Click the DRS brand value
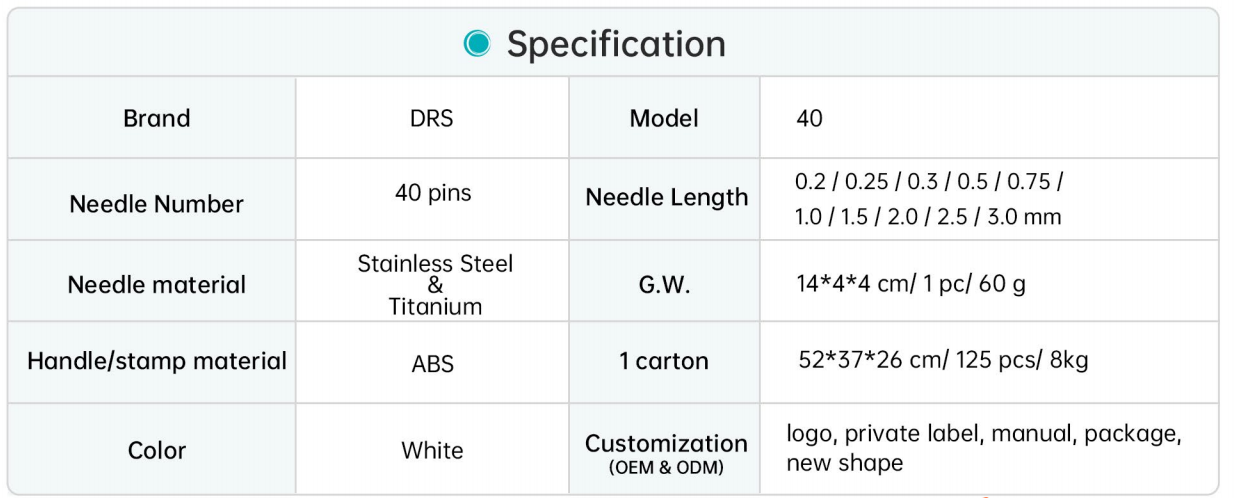The width and height of the screenshot is (1234, 498). pos(432,118)
